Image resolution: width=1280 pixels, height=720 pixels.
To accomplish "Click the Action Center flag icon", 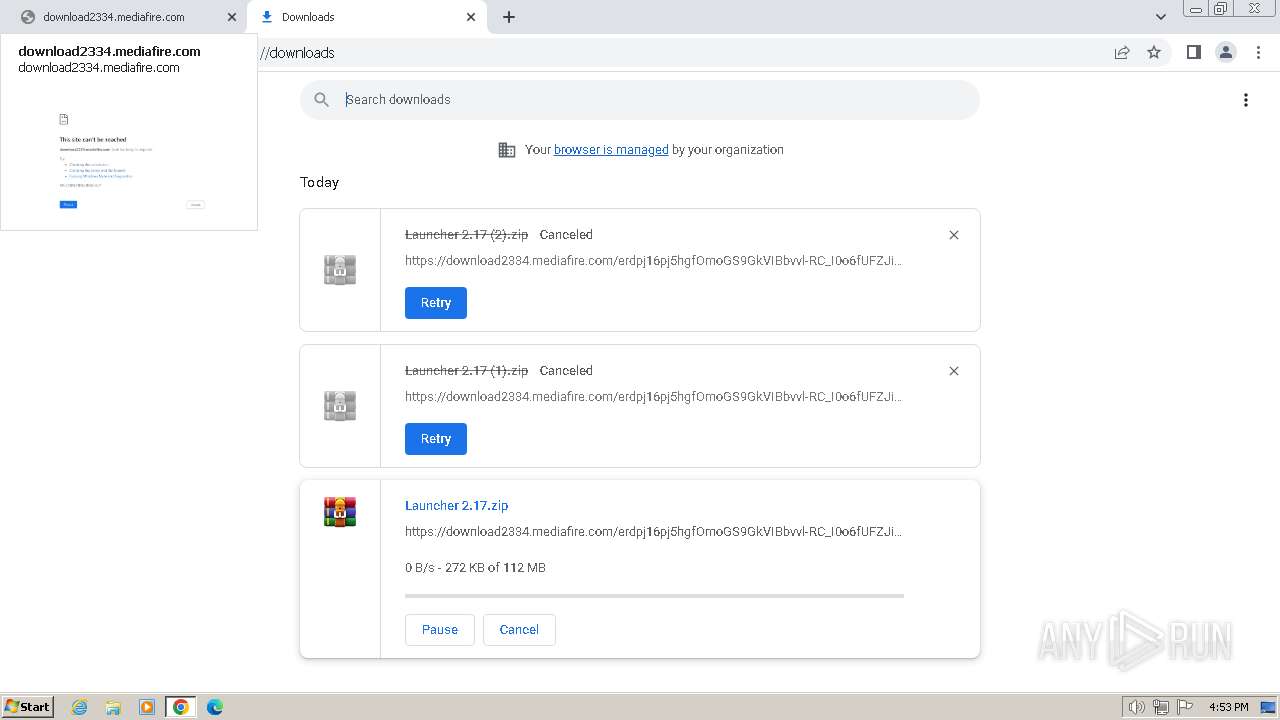I will click(1185, 707).
